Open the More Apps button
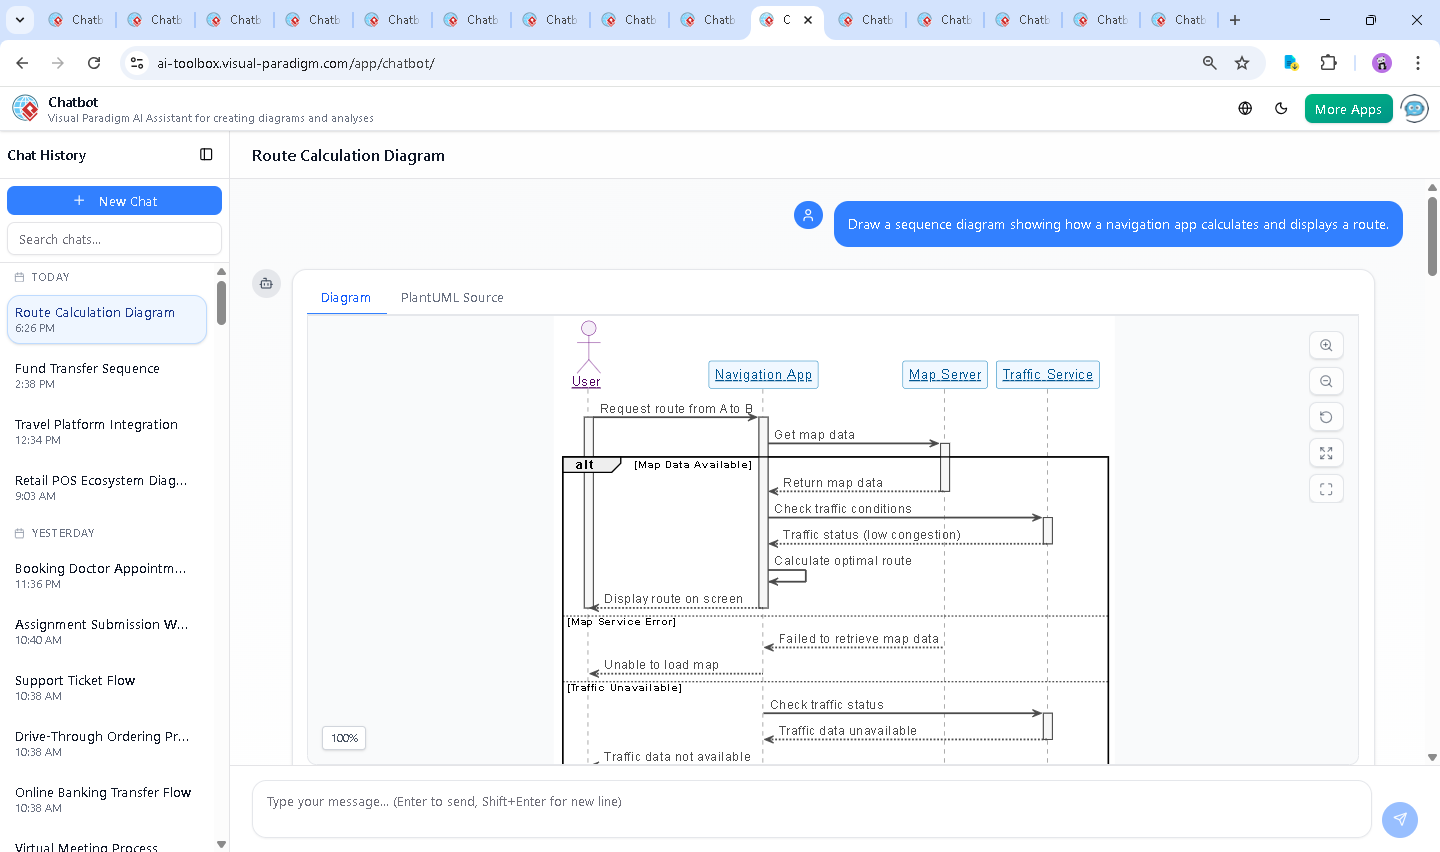Image resolution: width=1440 pixels, height=852 pixels. [1348, 109]
